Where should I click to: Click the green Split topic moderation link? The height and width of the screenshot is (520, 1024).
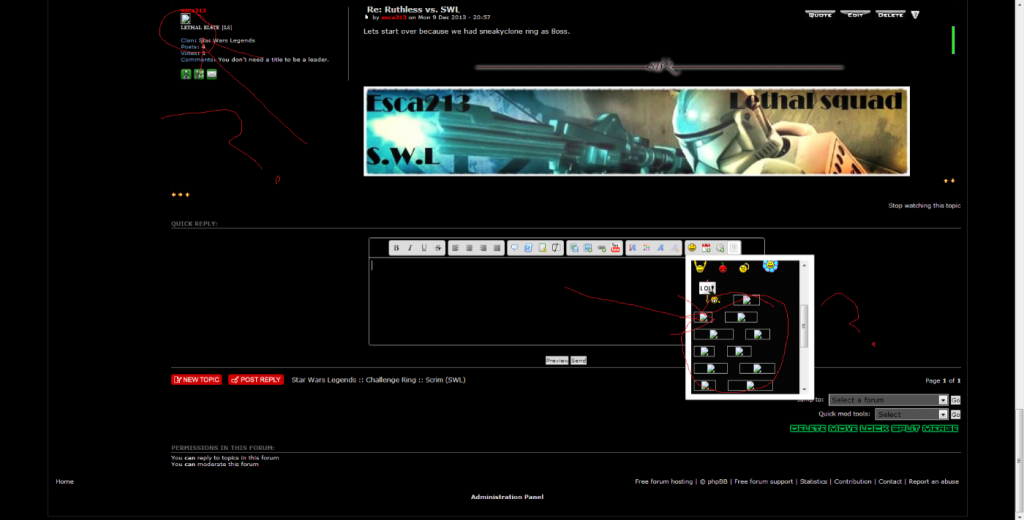906,429
